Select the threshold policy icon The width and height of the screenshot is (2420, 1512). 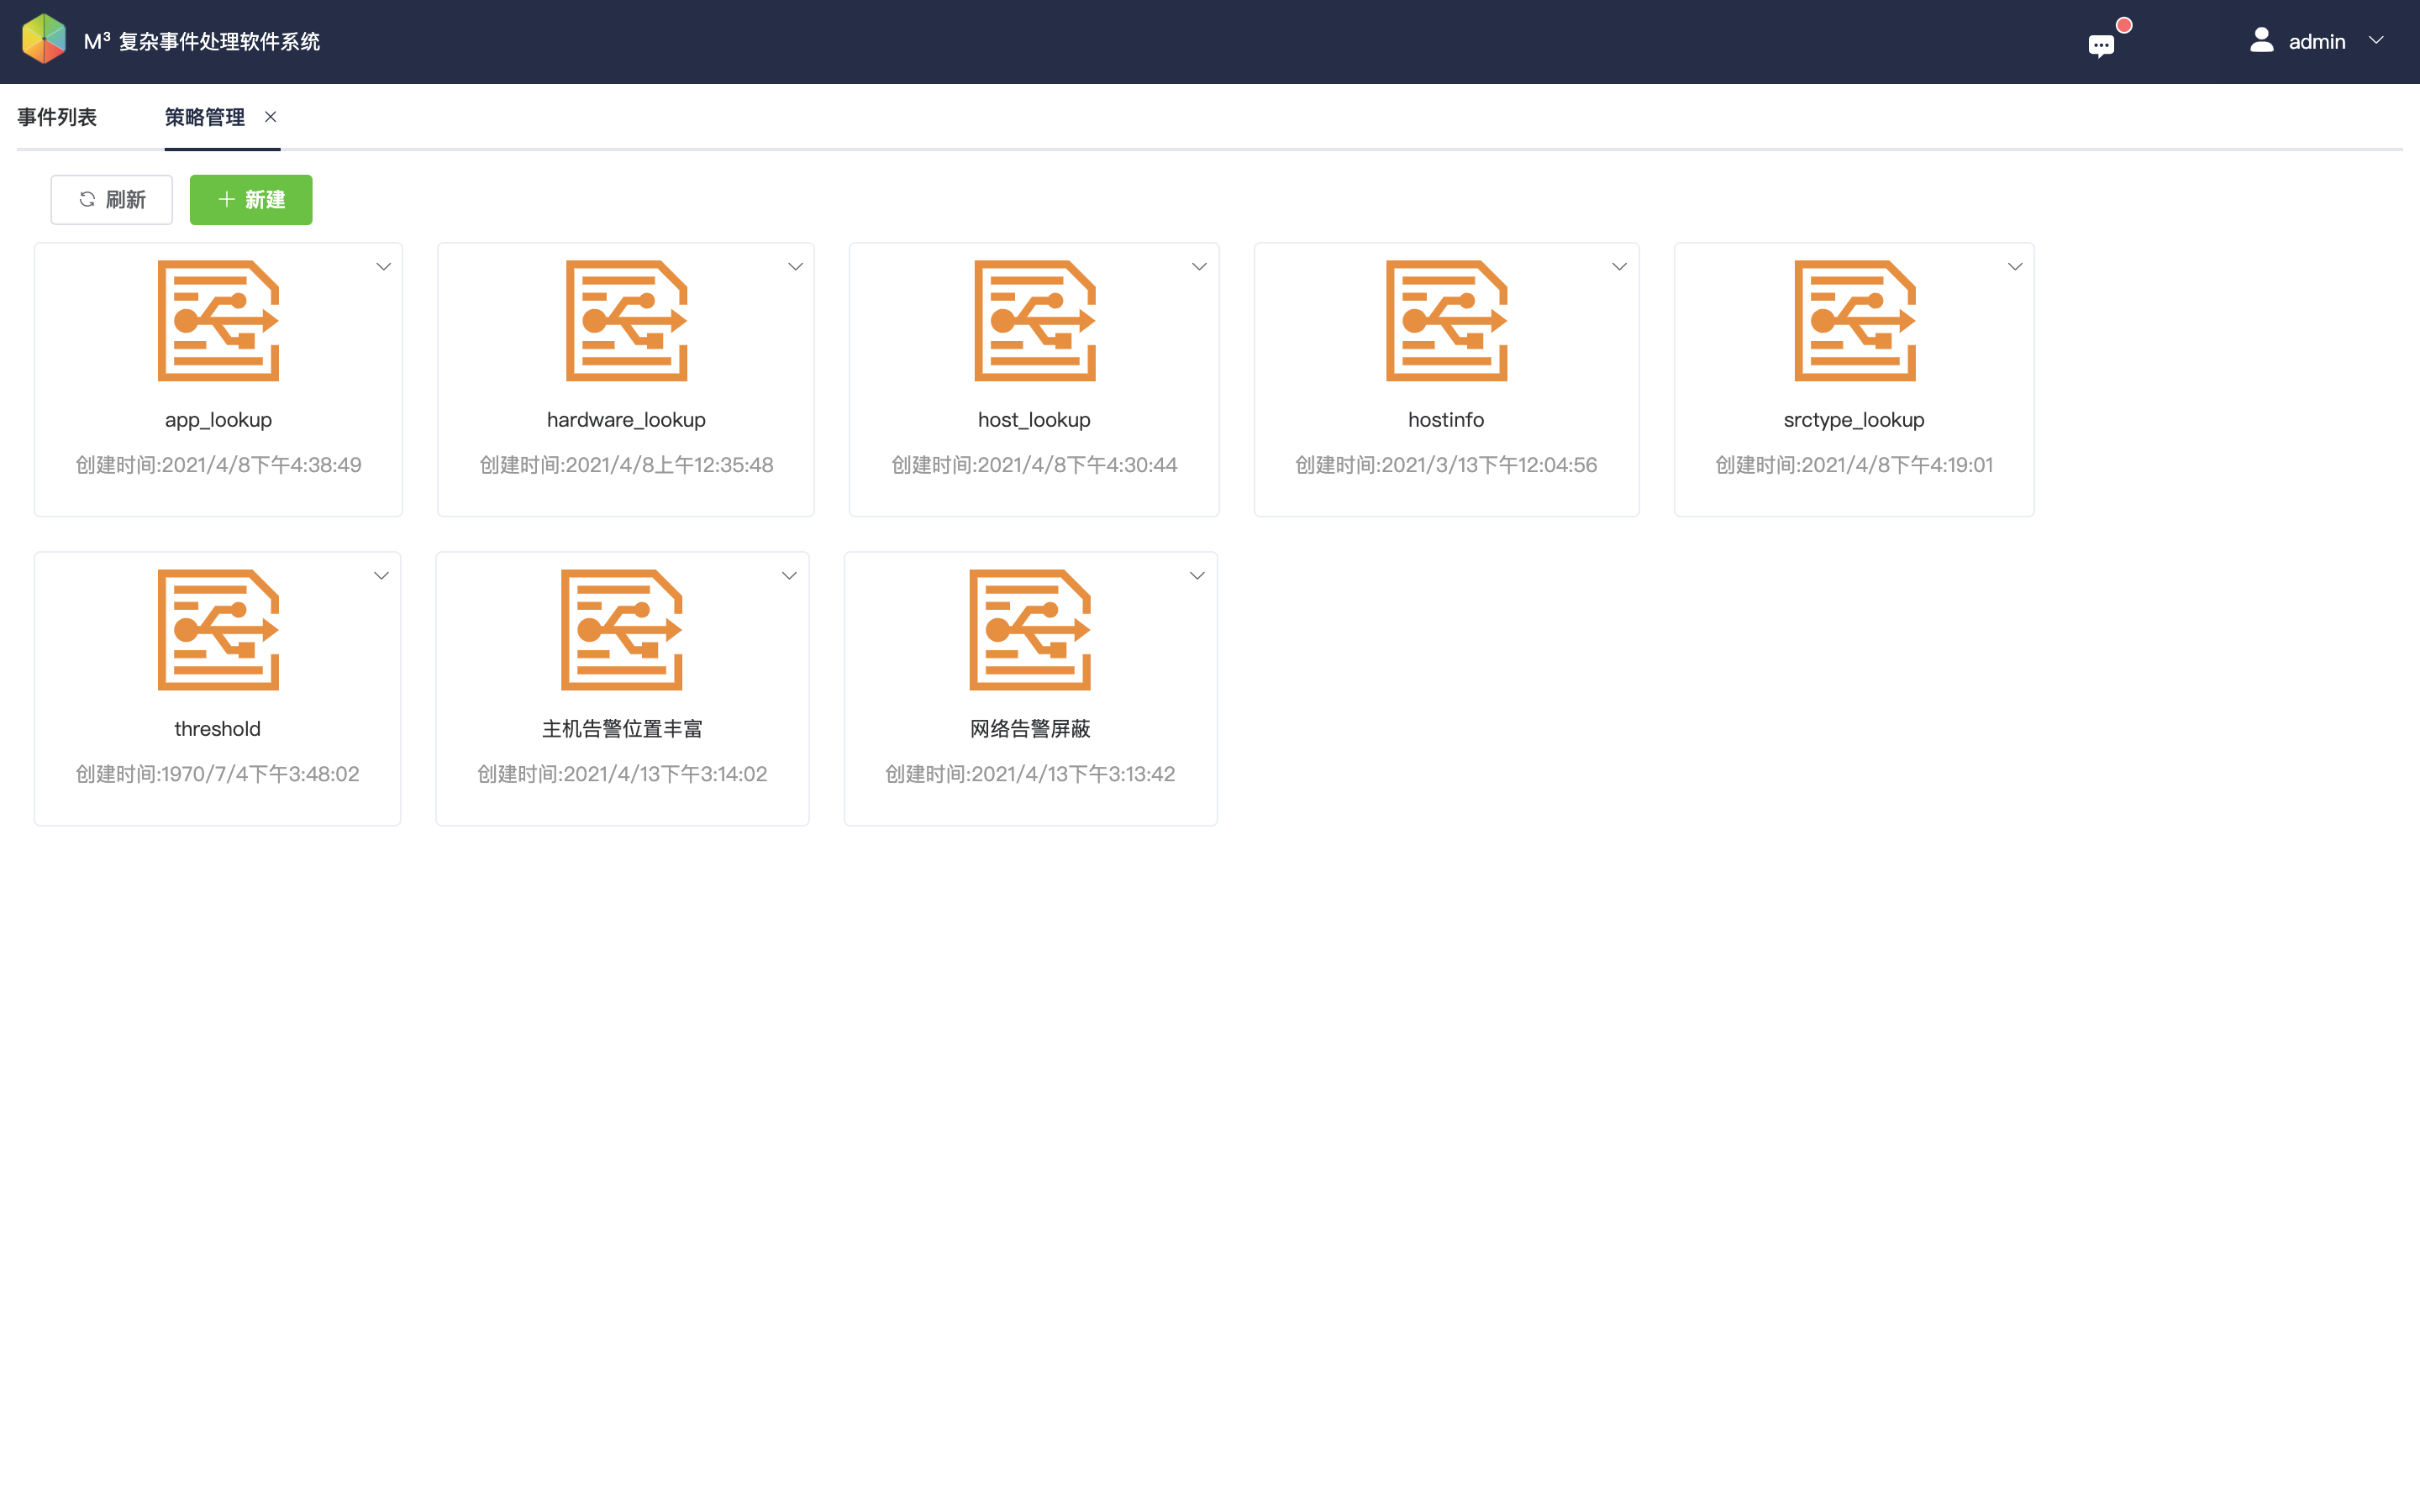pos(218,629)
